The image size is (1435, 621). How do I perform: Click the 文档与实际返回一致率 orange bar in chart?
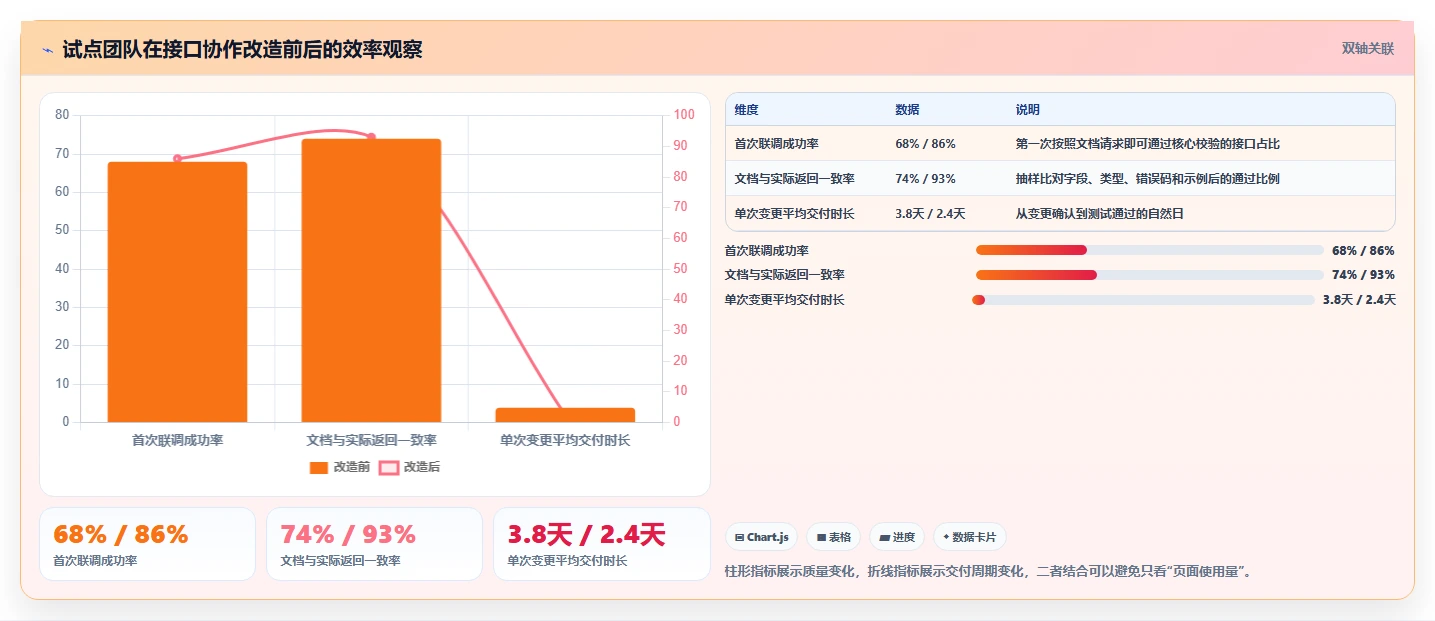pos(371,280)
